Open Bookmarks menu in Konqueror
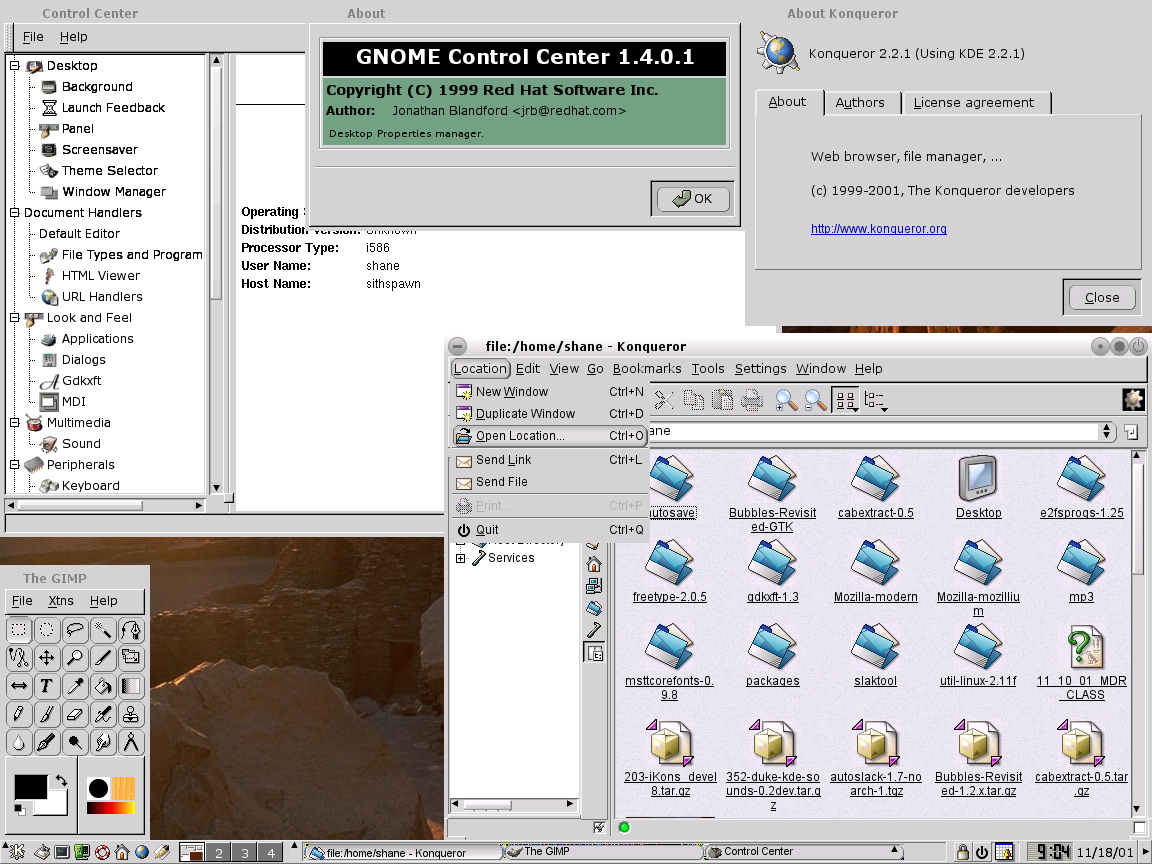The width and height of the screenshot is (1152, 864). click(647, 369)
